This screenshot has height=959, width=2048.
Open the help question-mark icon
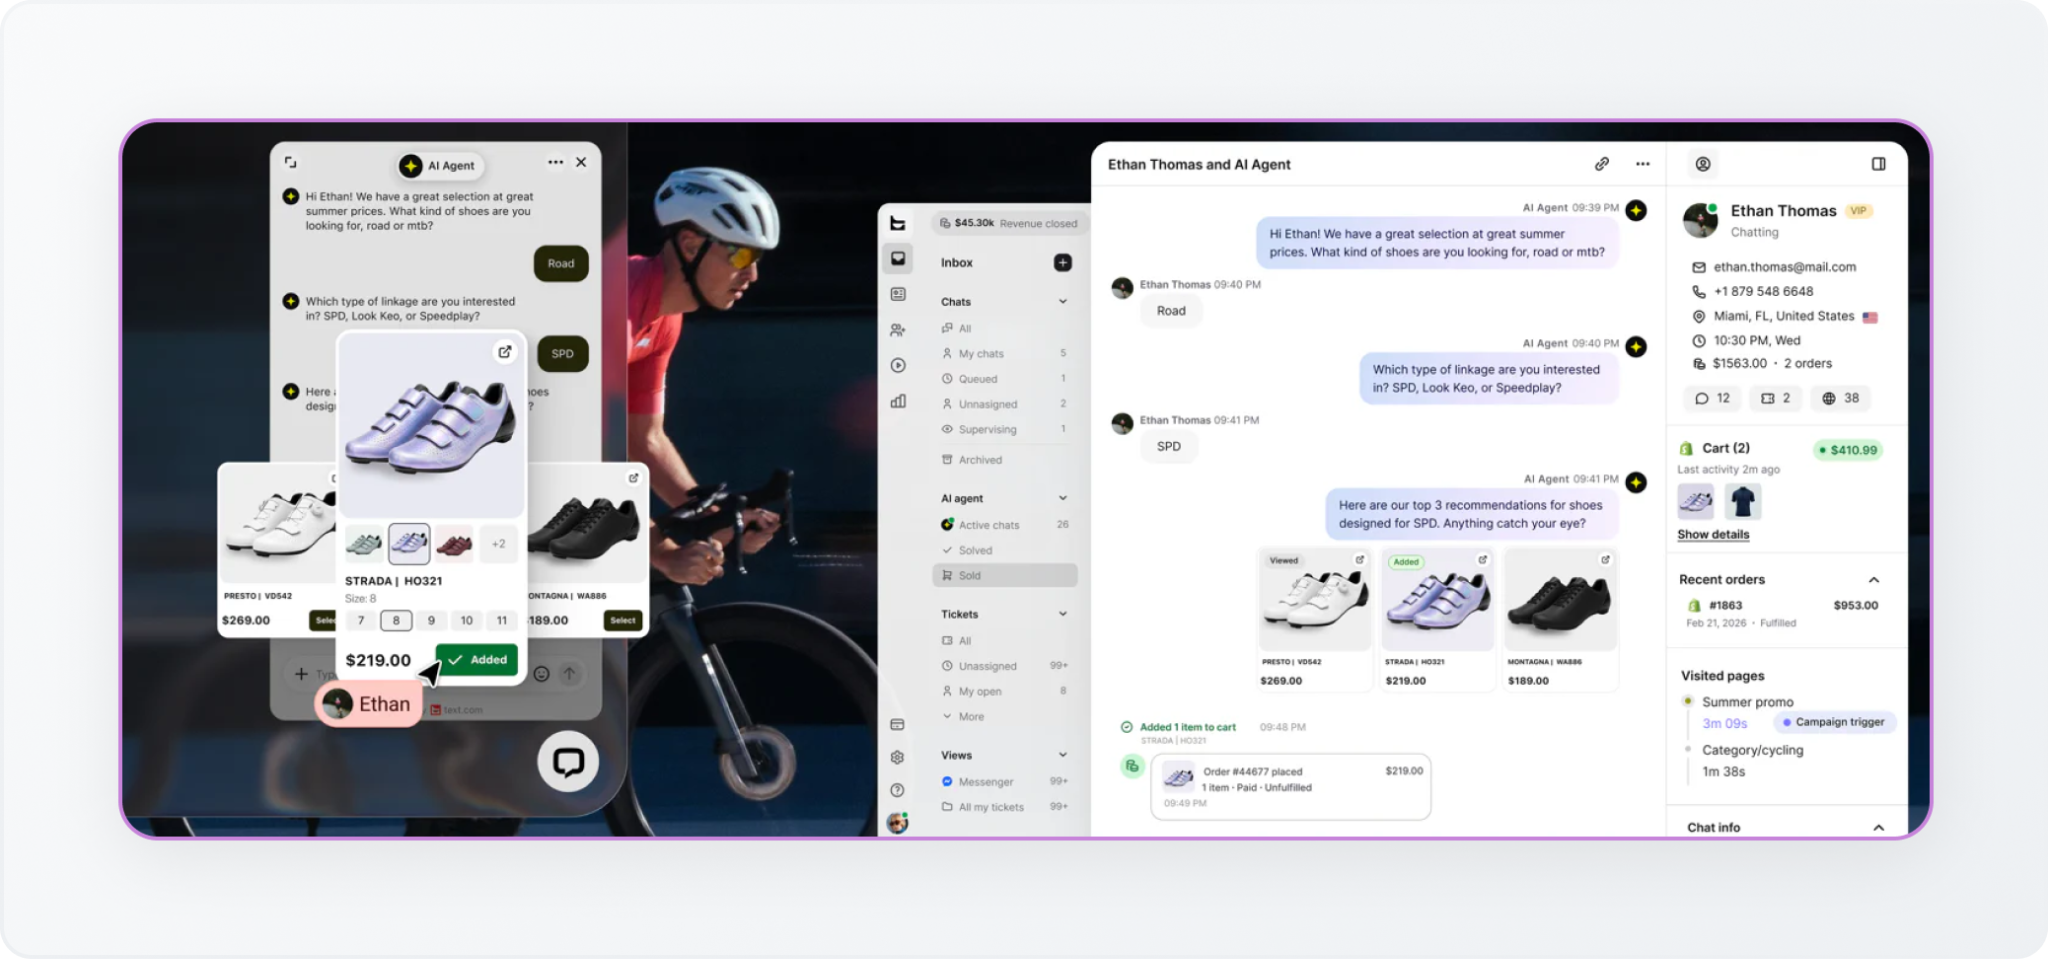pyautogui.click(x=897, y=790)
